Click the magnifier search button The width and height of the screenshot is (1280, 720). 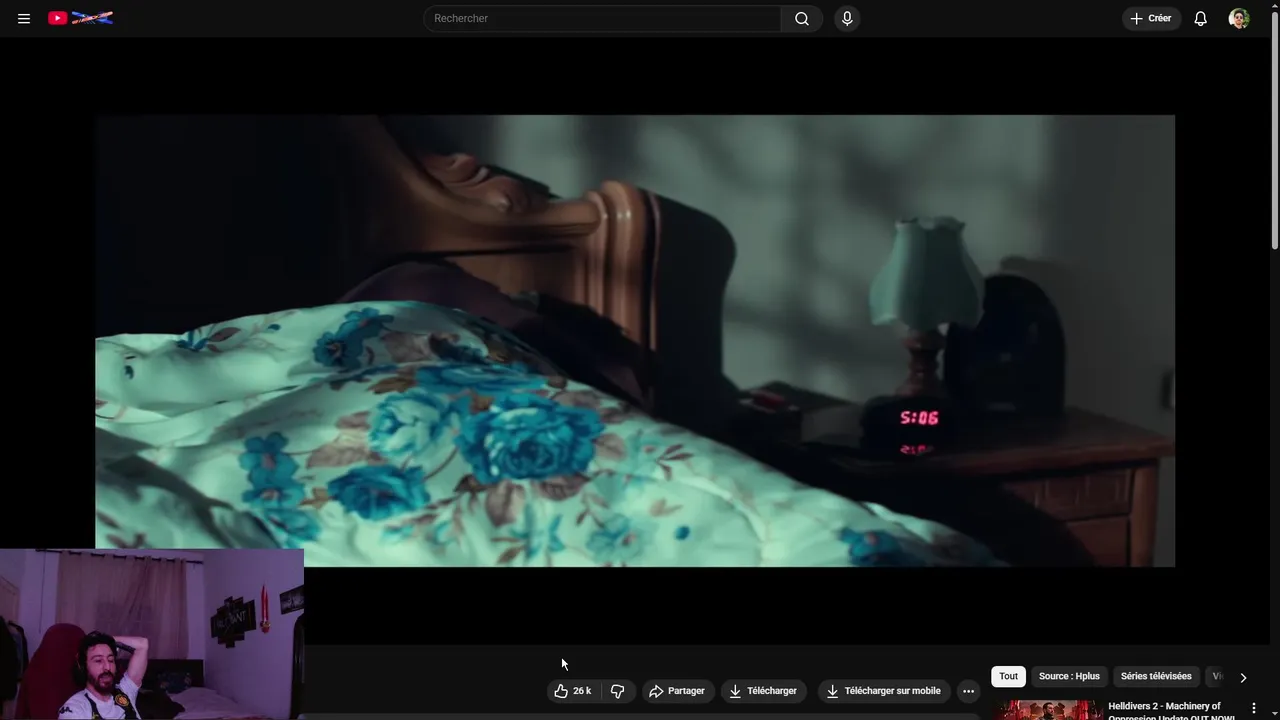point(802,18)
